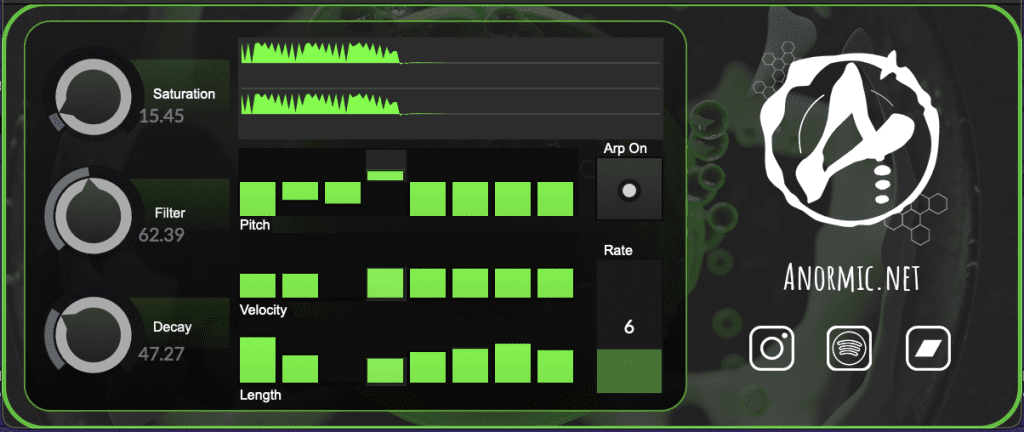Click the first Length step bar
The width and height of the screenshot is (1024, 432).
tap(258, 360)
